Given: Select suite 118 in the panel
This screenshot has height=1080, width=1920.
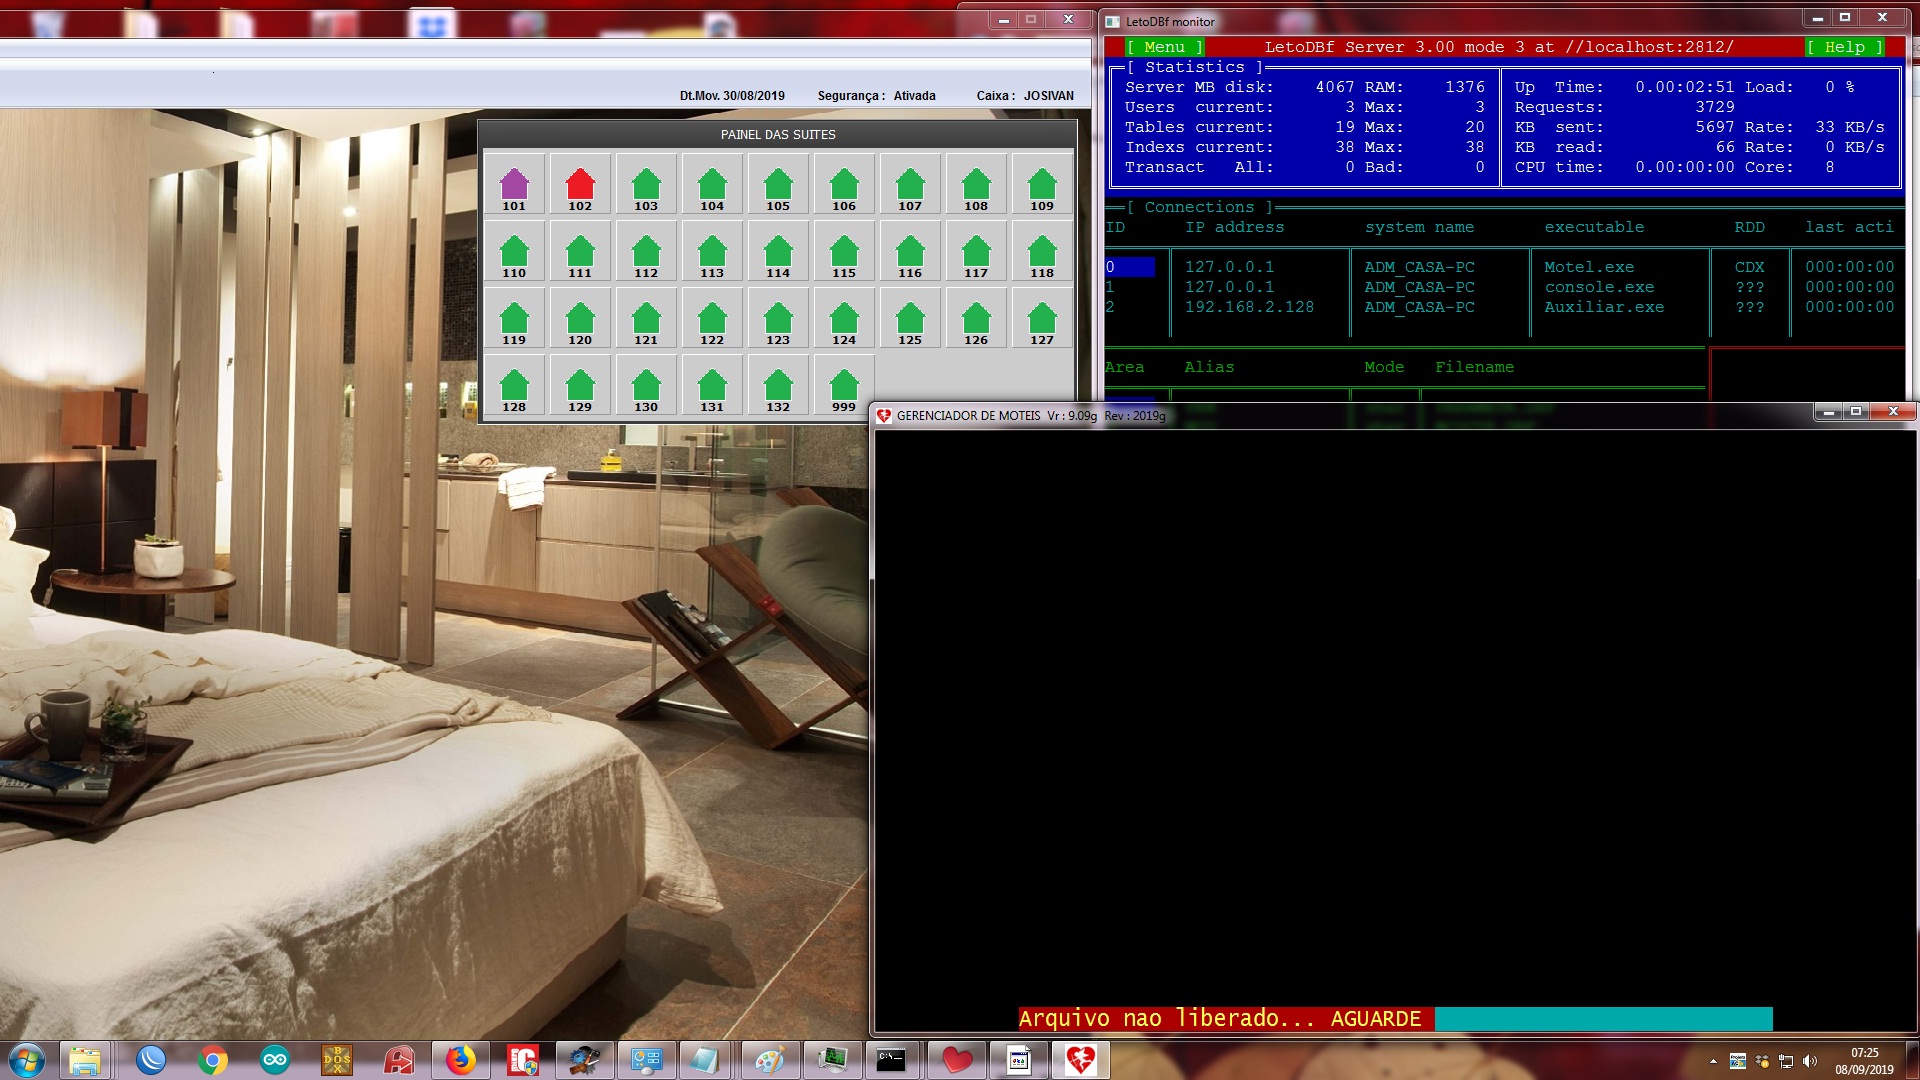Looking at the screenshot, I should (x=1042, y=252).
